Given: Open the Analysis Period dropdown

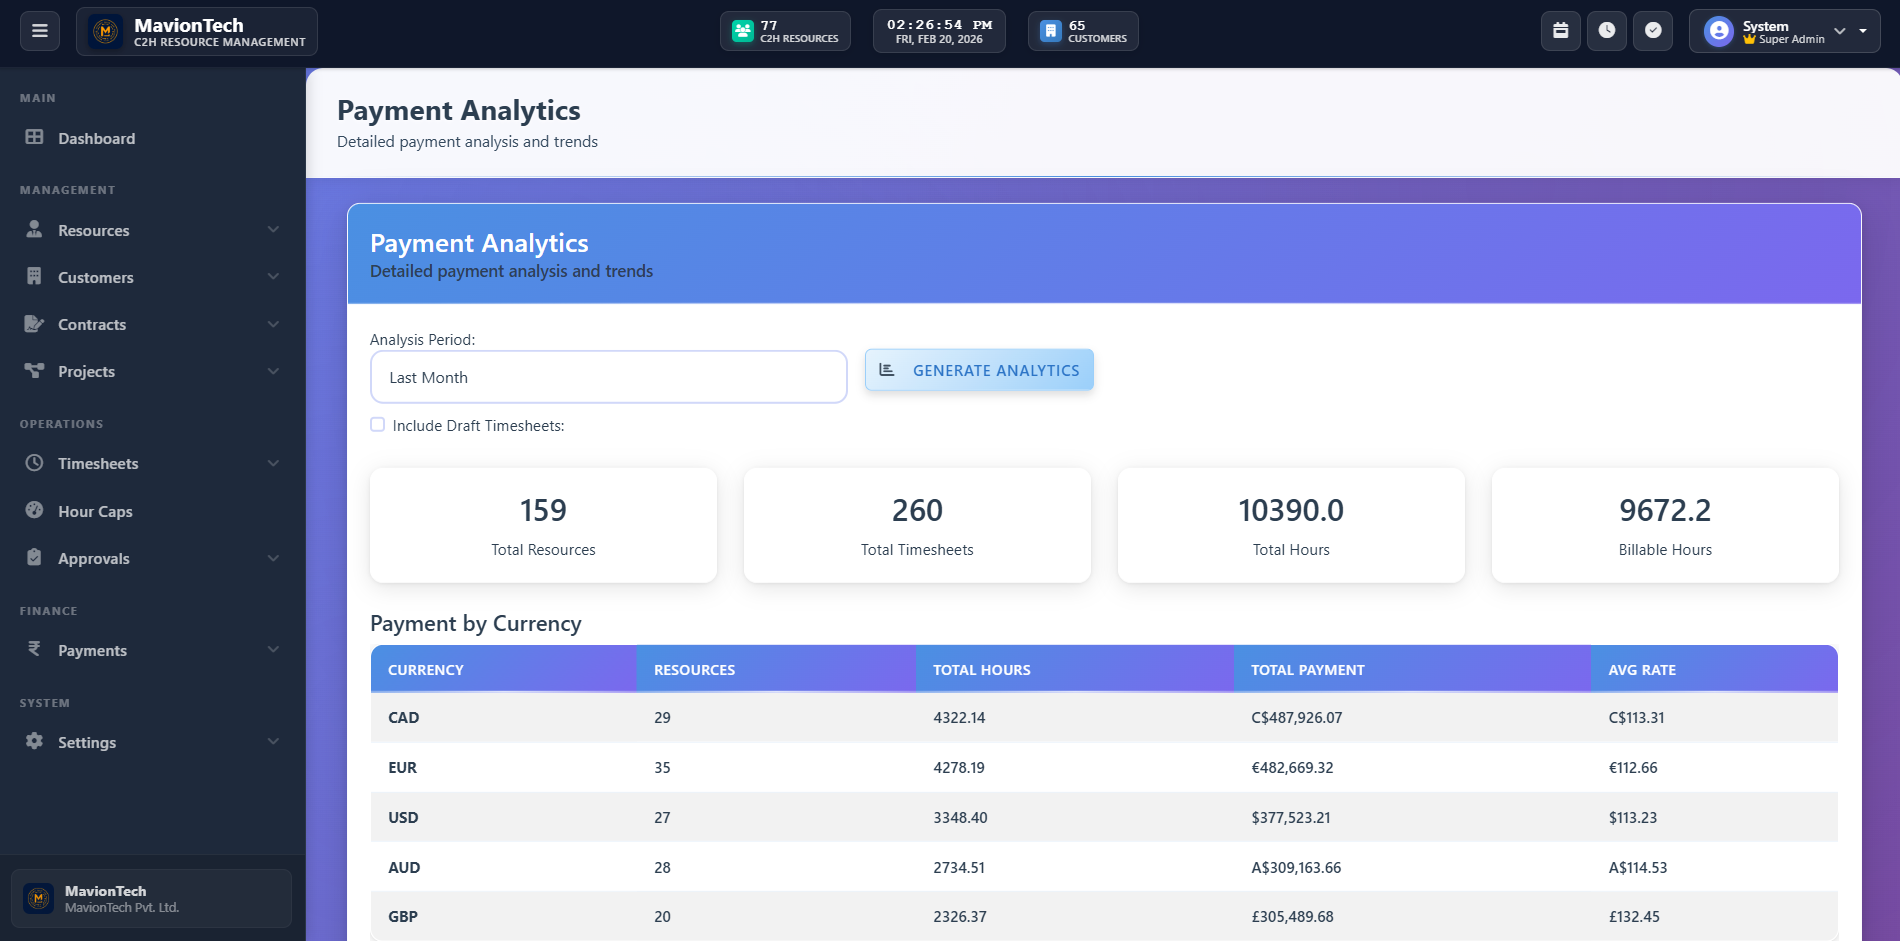Looking at the screenshot, I should click(608, 377).
